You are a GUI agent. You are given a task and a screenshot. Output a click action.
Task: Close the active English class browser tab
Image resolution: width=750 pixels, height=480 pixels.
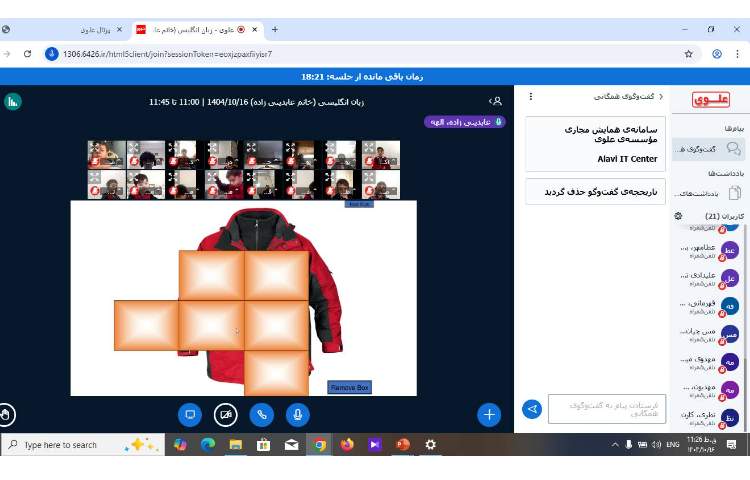[x=254, y=30]
